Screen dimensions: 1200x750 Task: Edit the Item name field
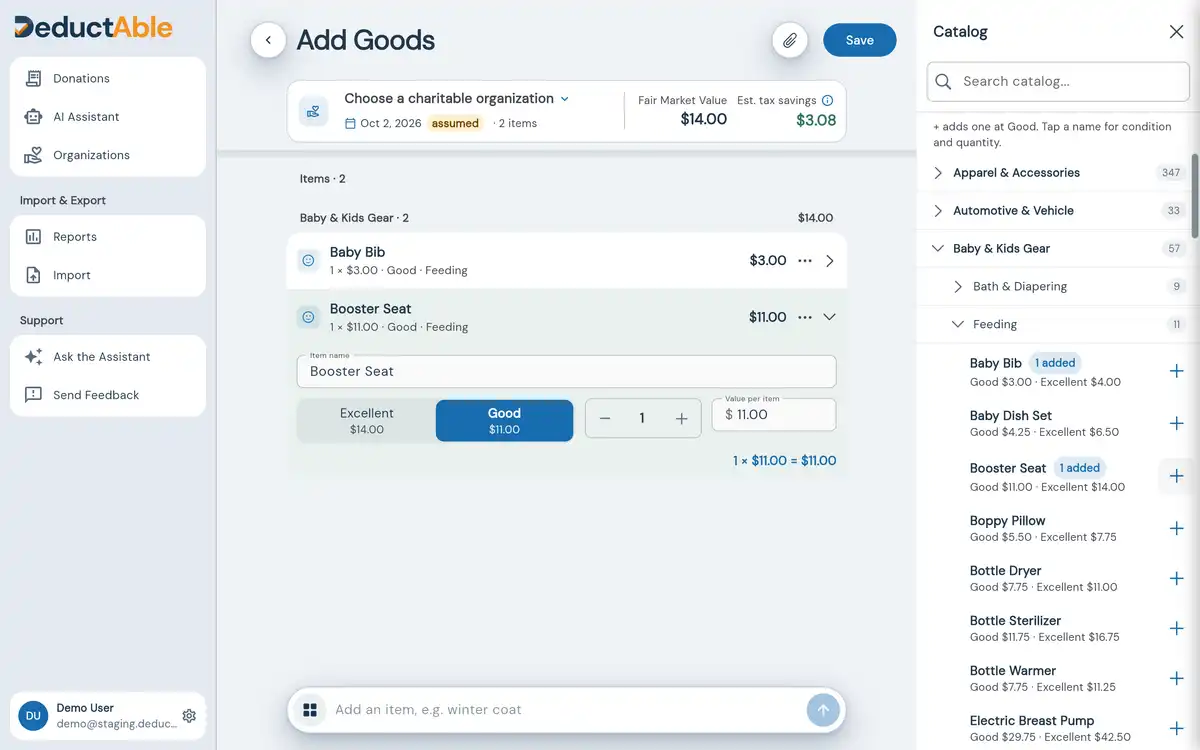point(566,371)
